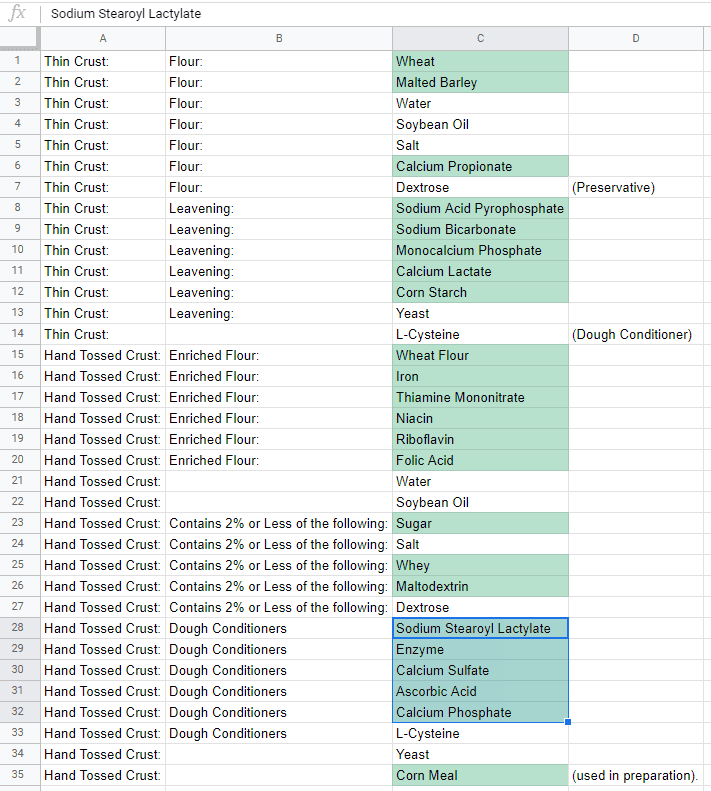Viewport: 711px width, 791px height.
Task: Select the green Wheat cell
Action: pyautogui.click(x=480, y=61)
